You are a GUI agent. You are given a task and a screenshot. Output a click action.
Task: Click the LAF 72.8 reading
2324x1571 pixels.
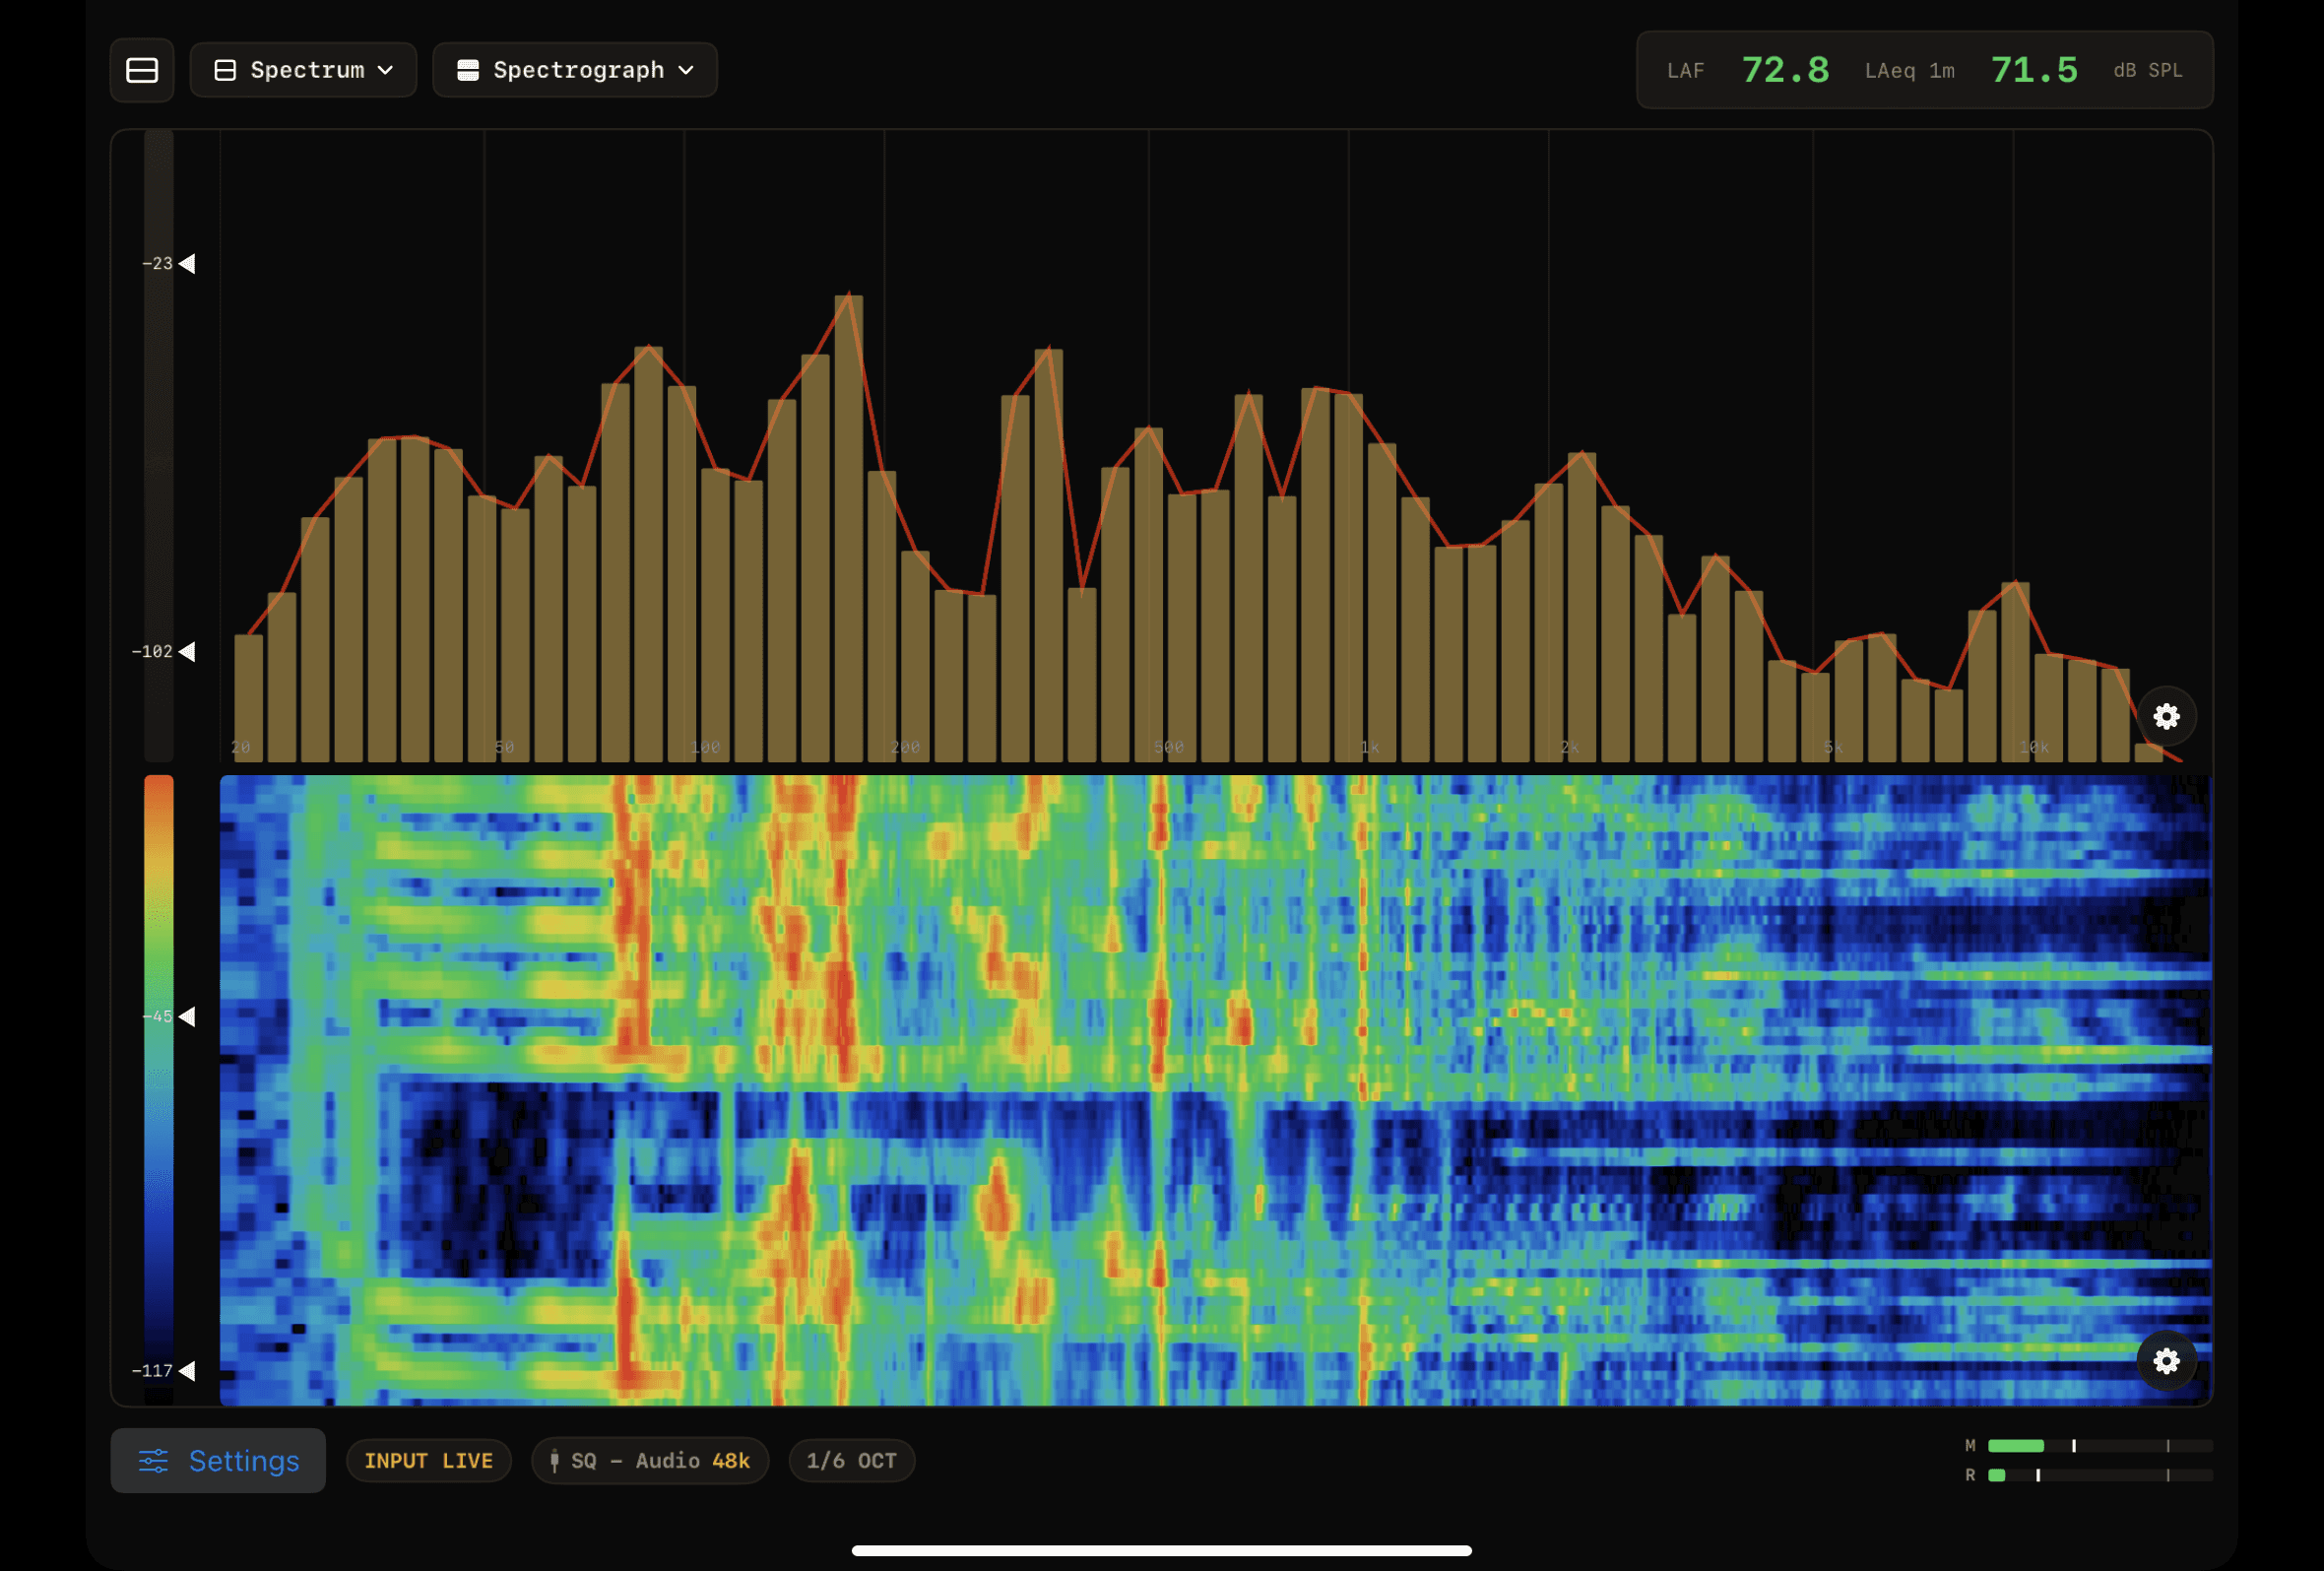[x=1748, y=70]
